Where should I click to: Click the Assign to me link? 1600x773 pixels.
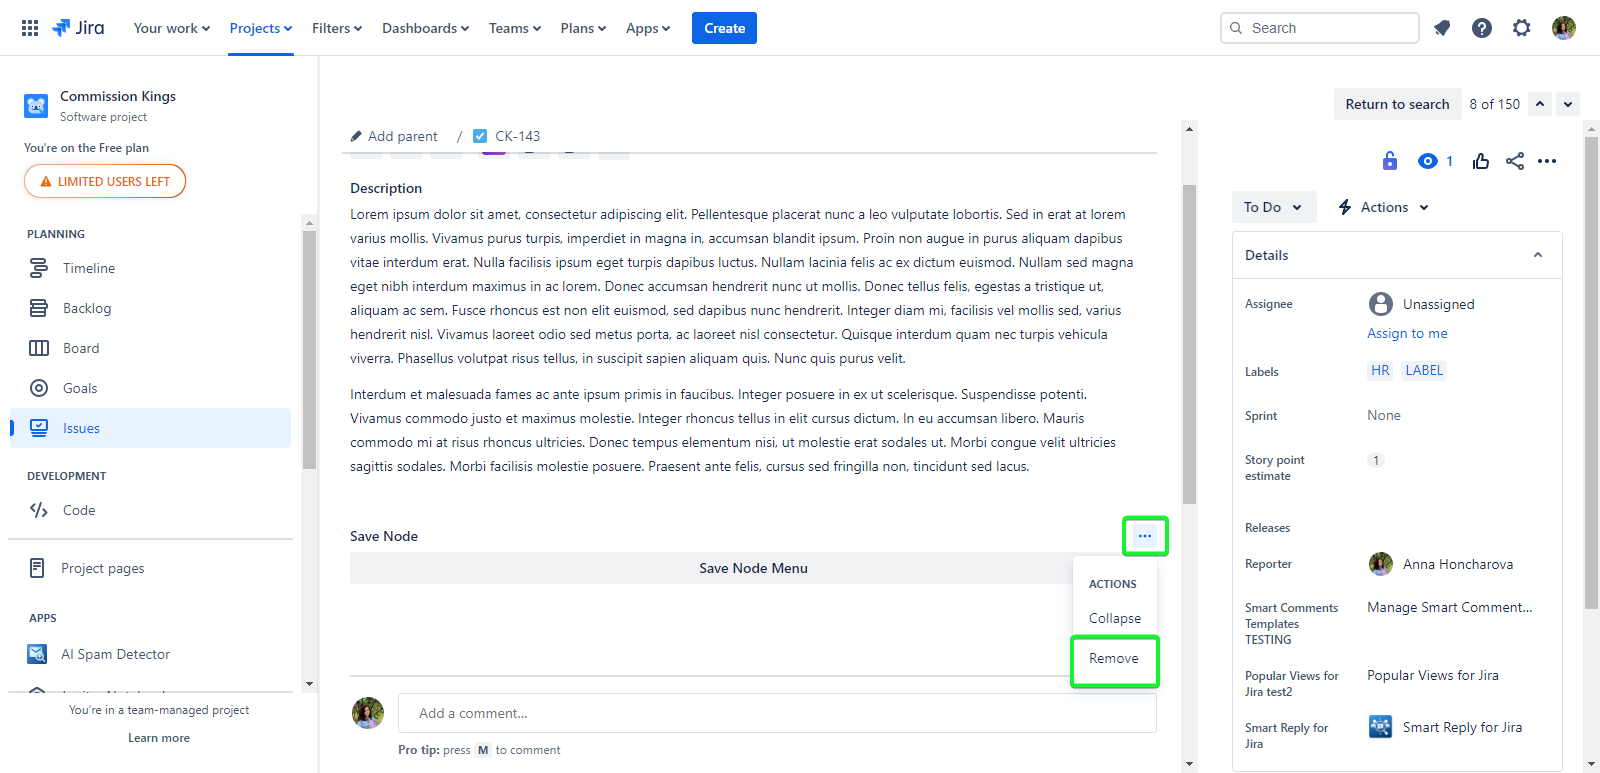tap(1407, 334)
